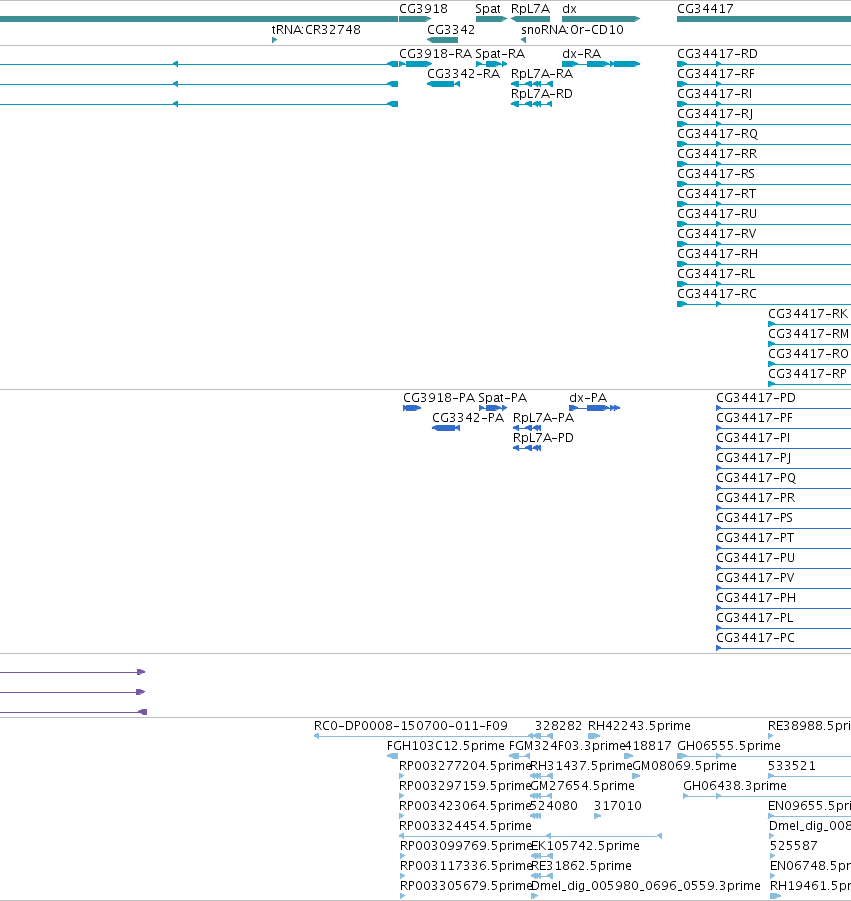Click transcript CG34417-RS

(x=716, y=174)
